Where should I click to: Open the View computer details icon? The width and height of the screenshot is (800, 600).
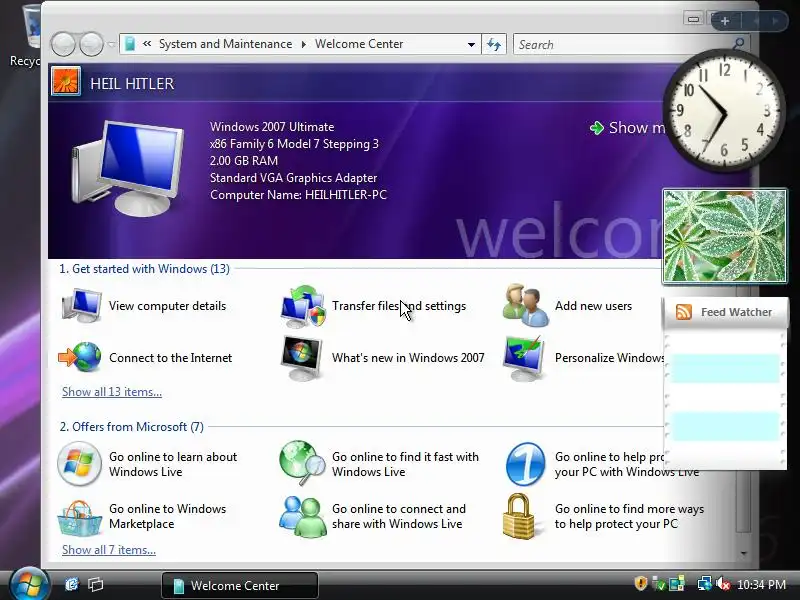pyautogui.click(x=82, y=305)
